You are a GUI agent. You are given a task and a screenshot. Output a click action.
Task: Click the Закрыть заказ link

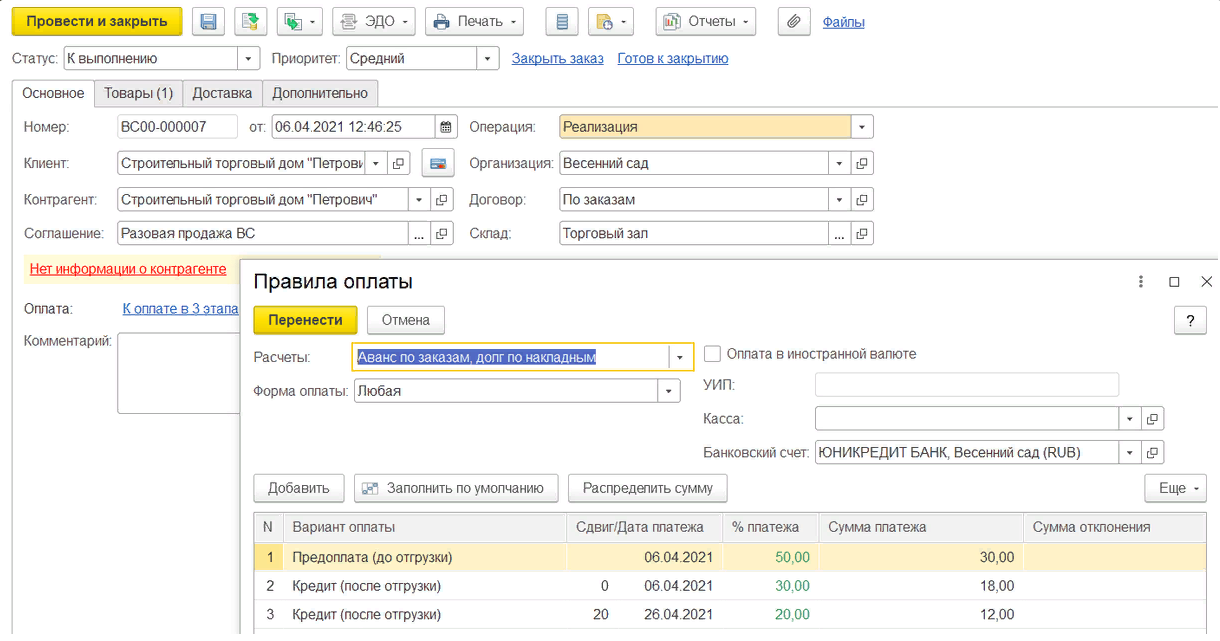(x=557, y=59)
